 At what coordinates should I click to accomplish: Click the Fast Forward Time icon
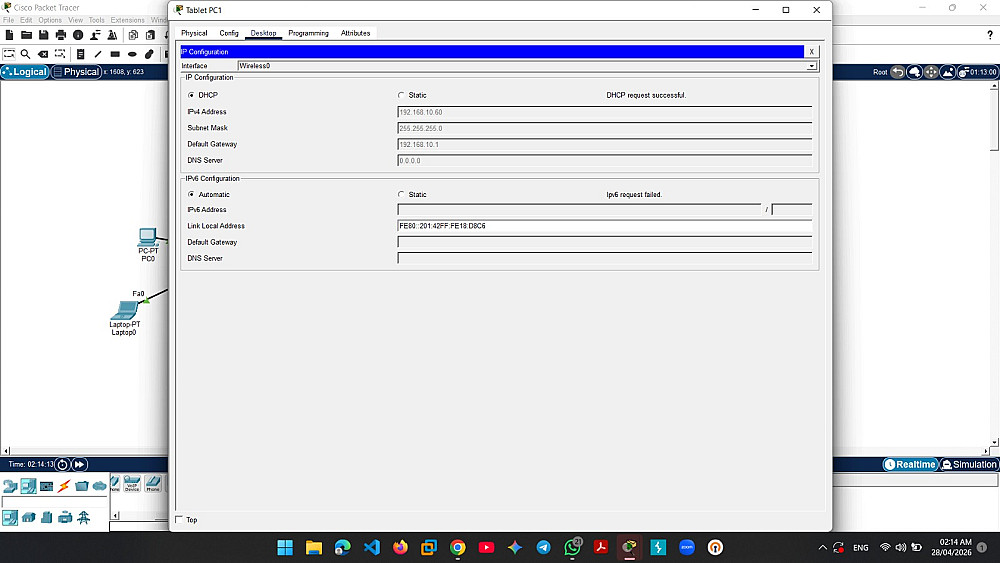[80, 464]
